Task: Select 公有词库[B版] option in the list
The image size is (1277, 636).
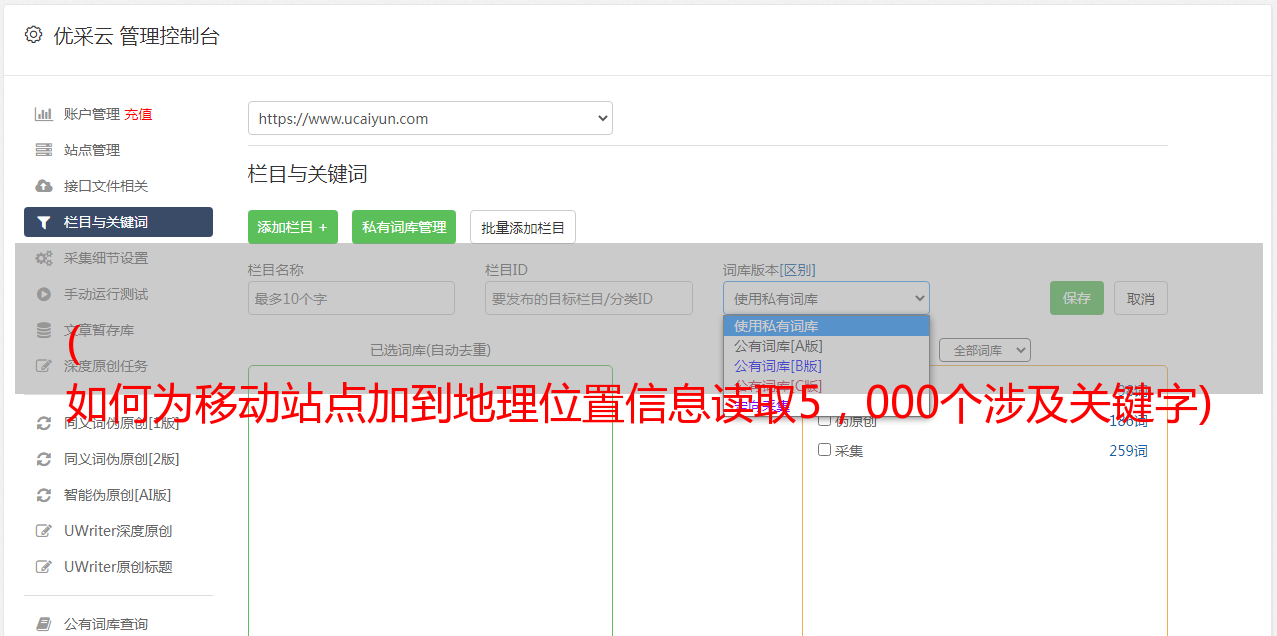Action: (x=777, y=366)
